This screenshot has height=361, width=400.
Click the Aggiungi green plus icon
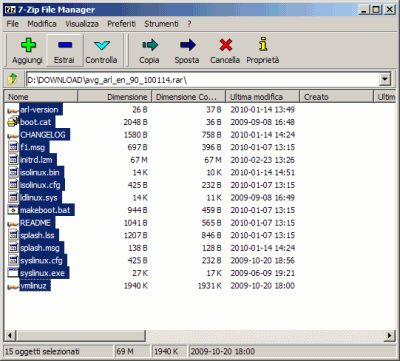[x=28, y=45]
